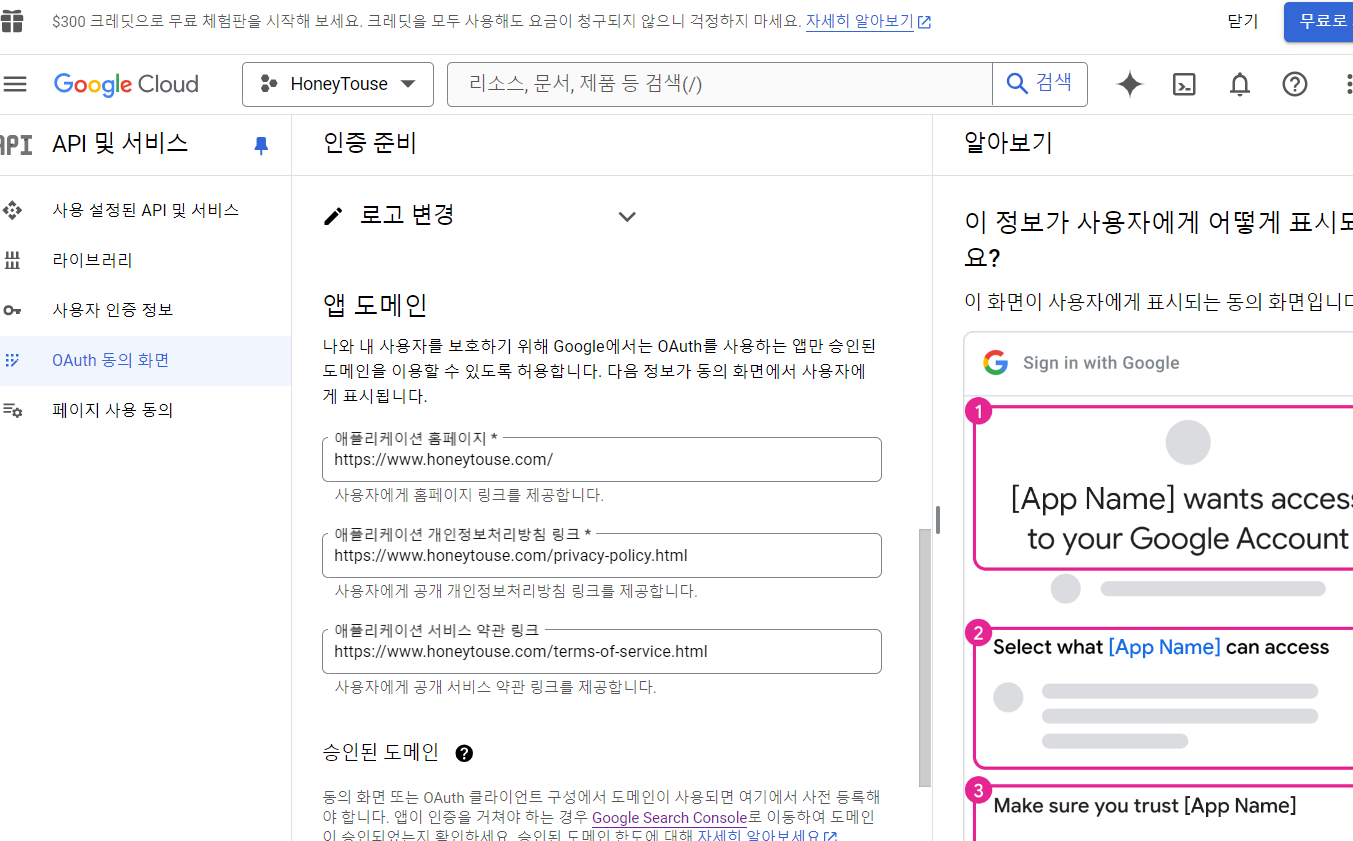This screenshot has height=841, width=1353.
Task: Click 사용자에게 홈페이지 링크를 제공합니다 helper text
Action: point(469,495)
